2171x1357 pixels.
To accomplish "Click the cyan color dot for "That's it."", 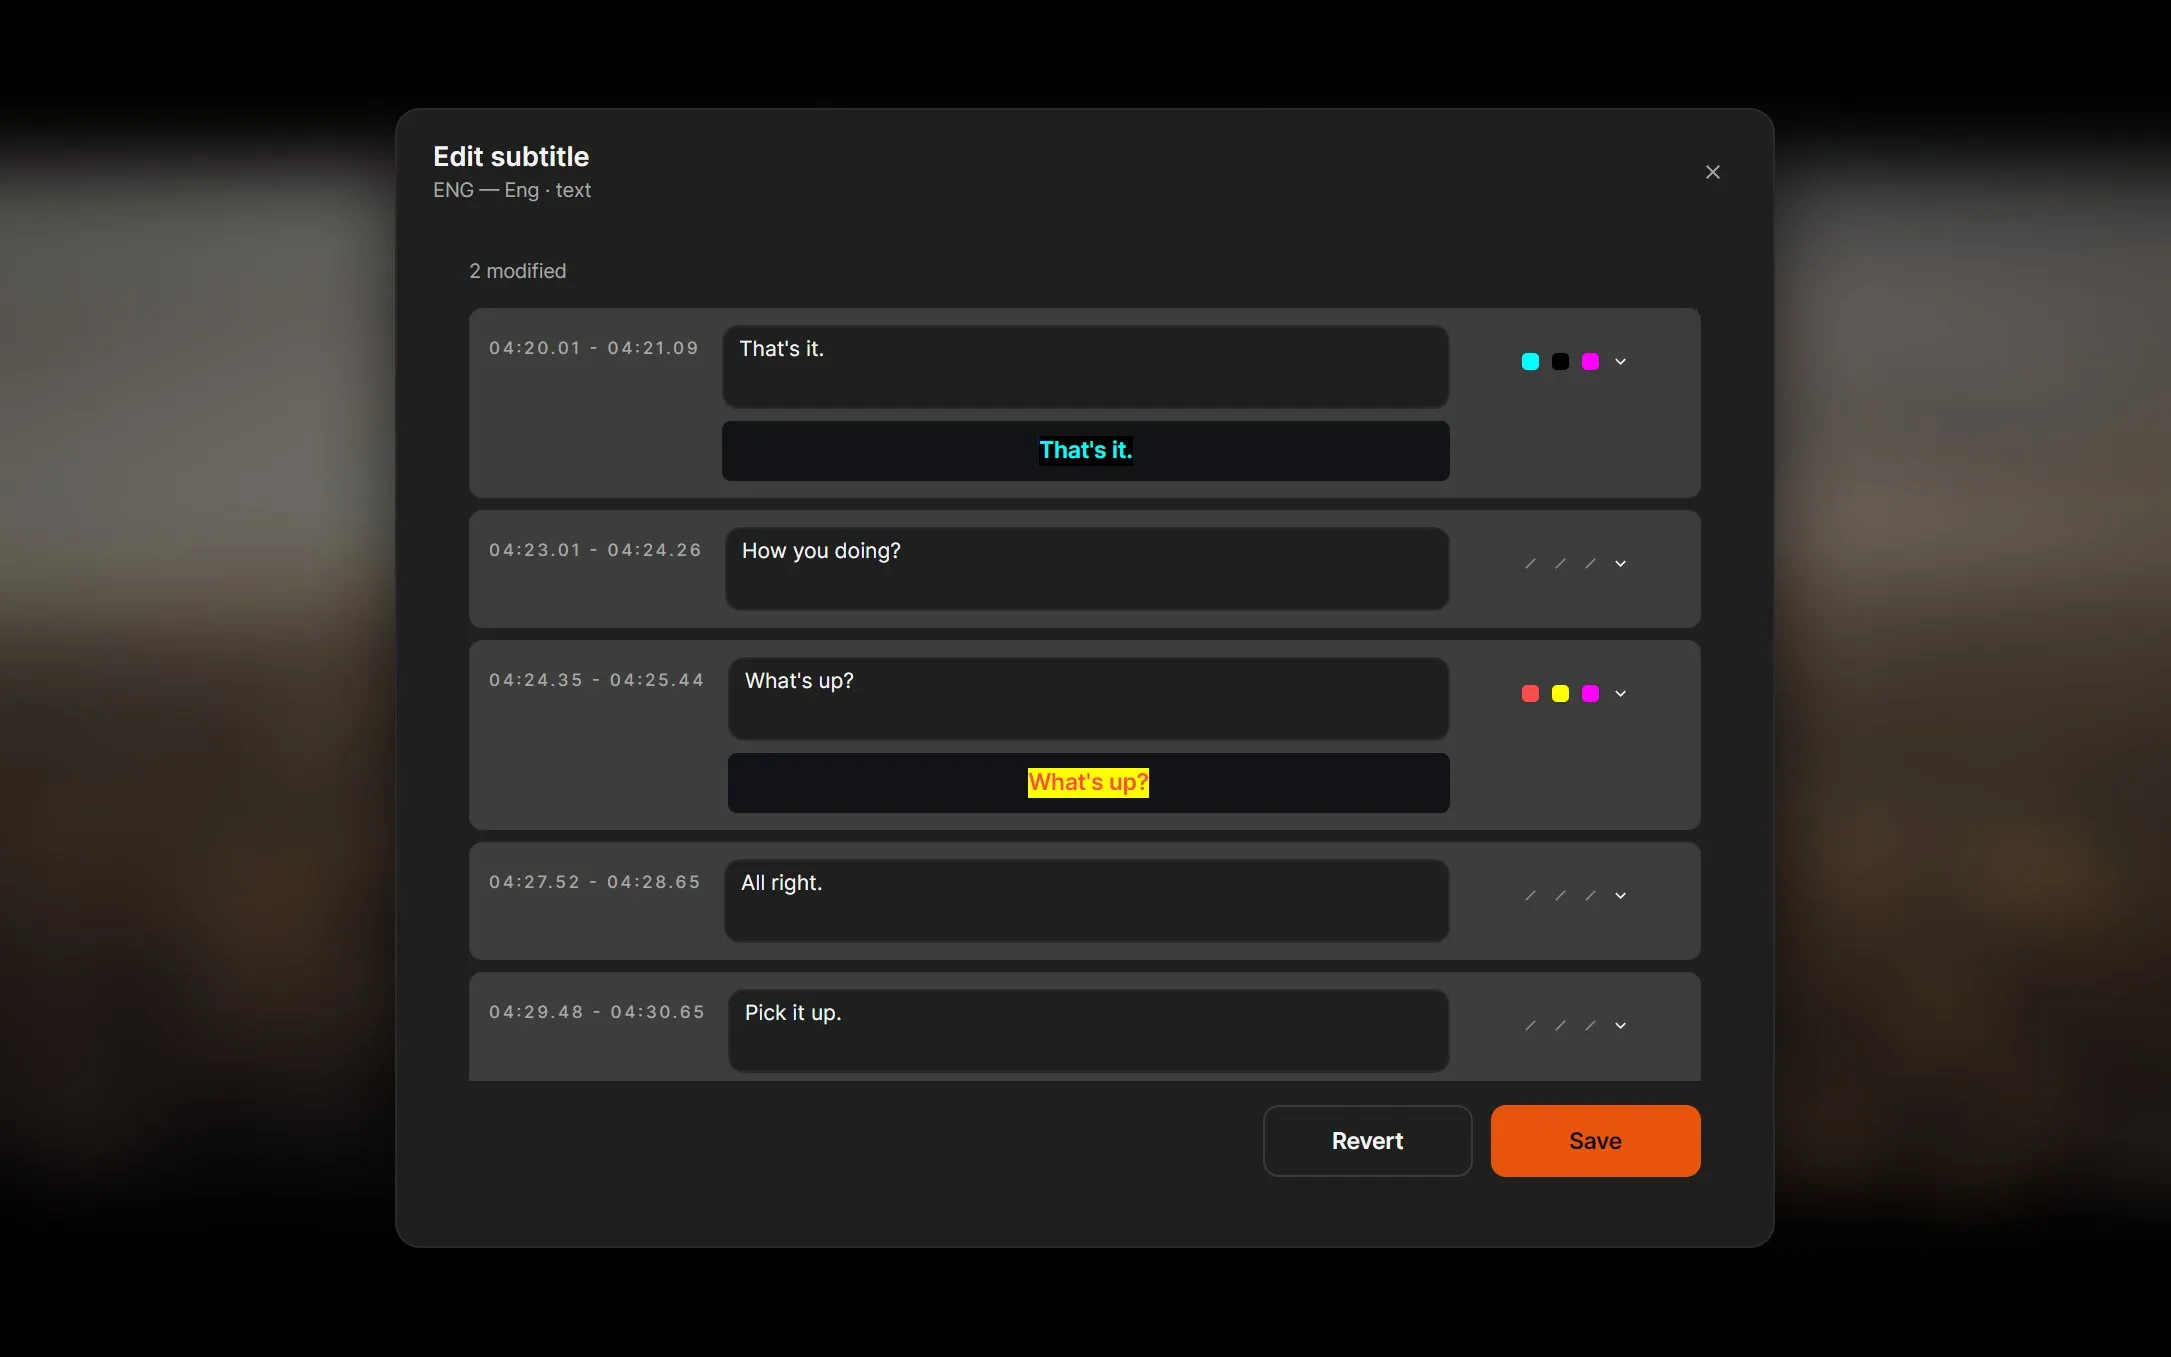I will (x=1530, y=362).
